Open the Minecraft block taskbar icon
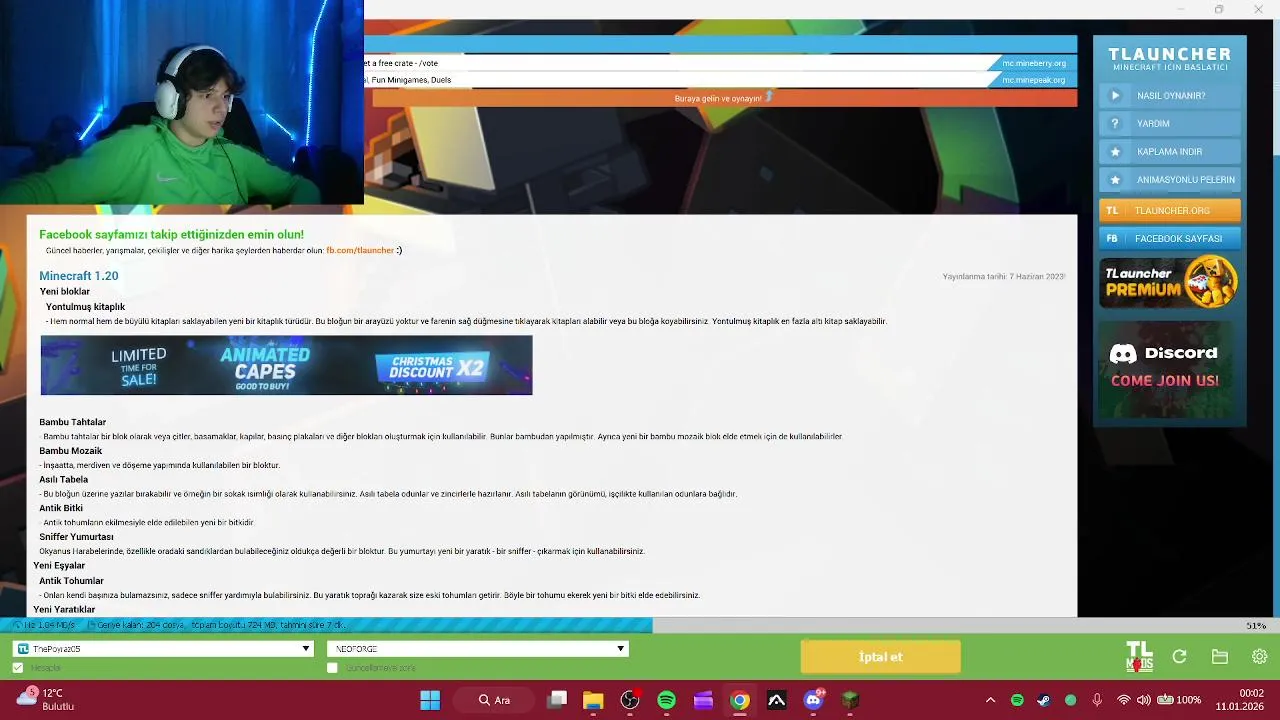 [850, 700]
